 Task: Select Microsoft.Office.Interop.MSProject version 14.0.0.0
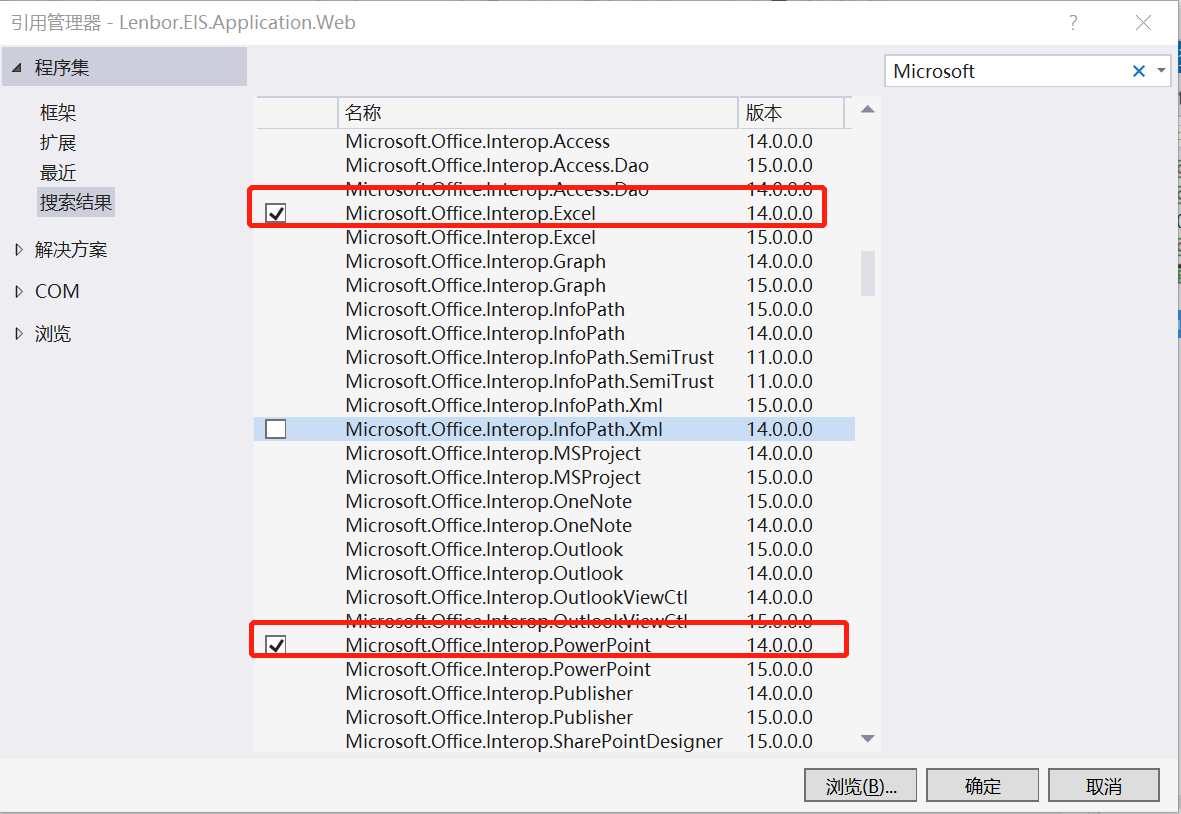554,453
